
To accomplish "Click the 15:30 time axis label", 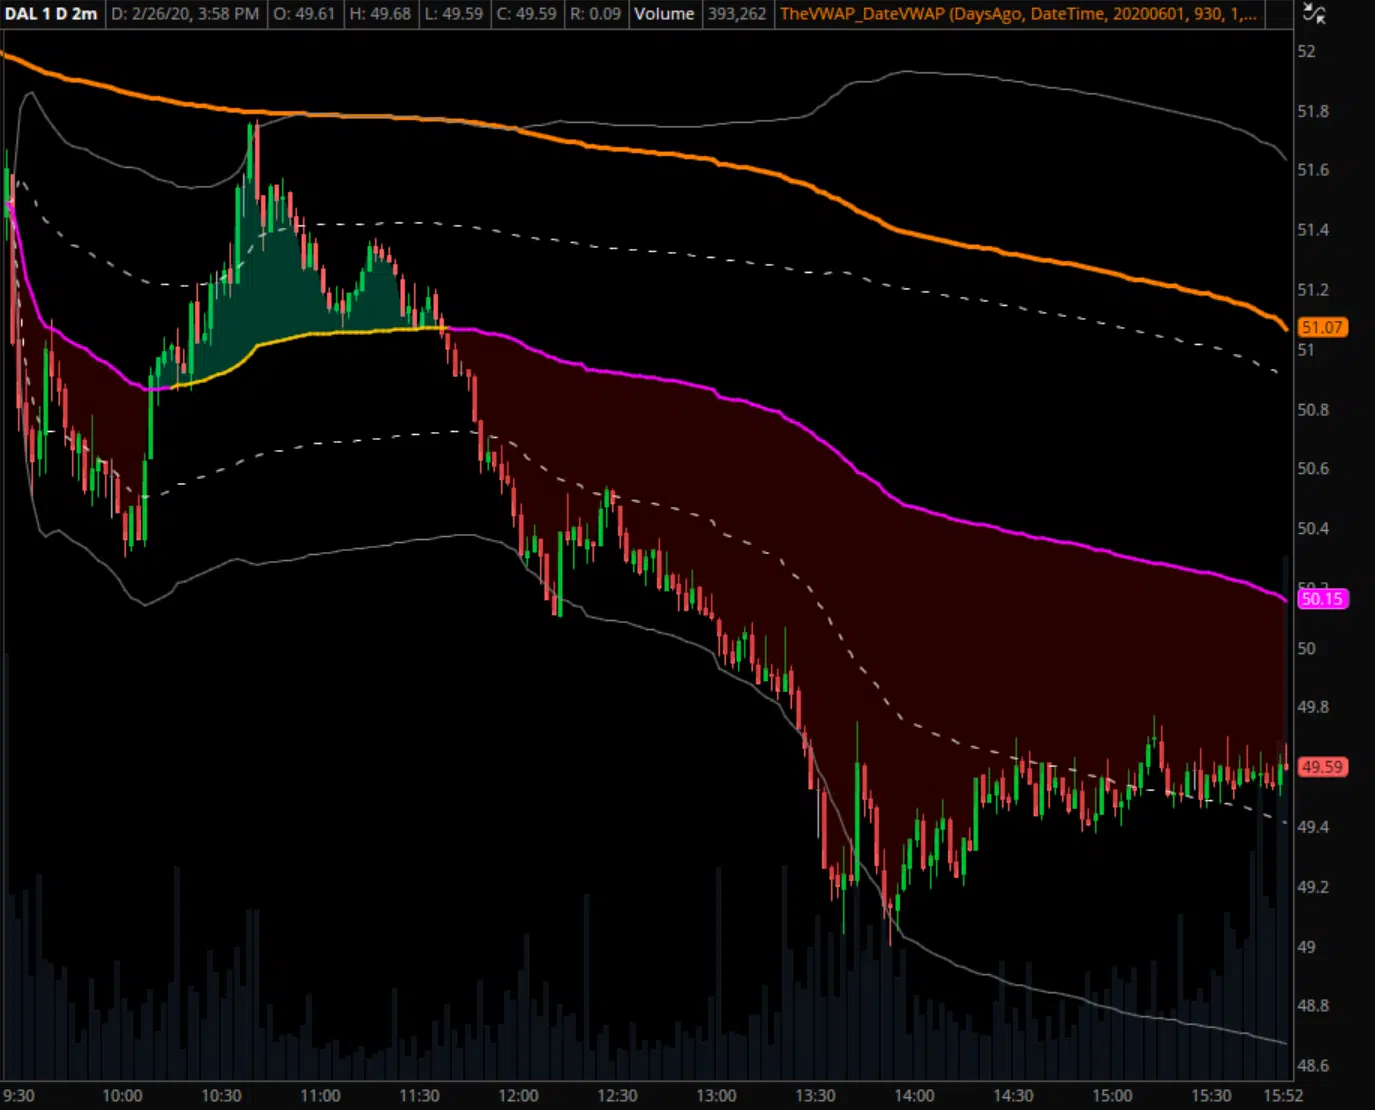I will (1211, 1096).
